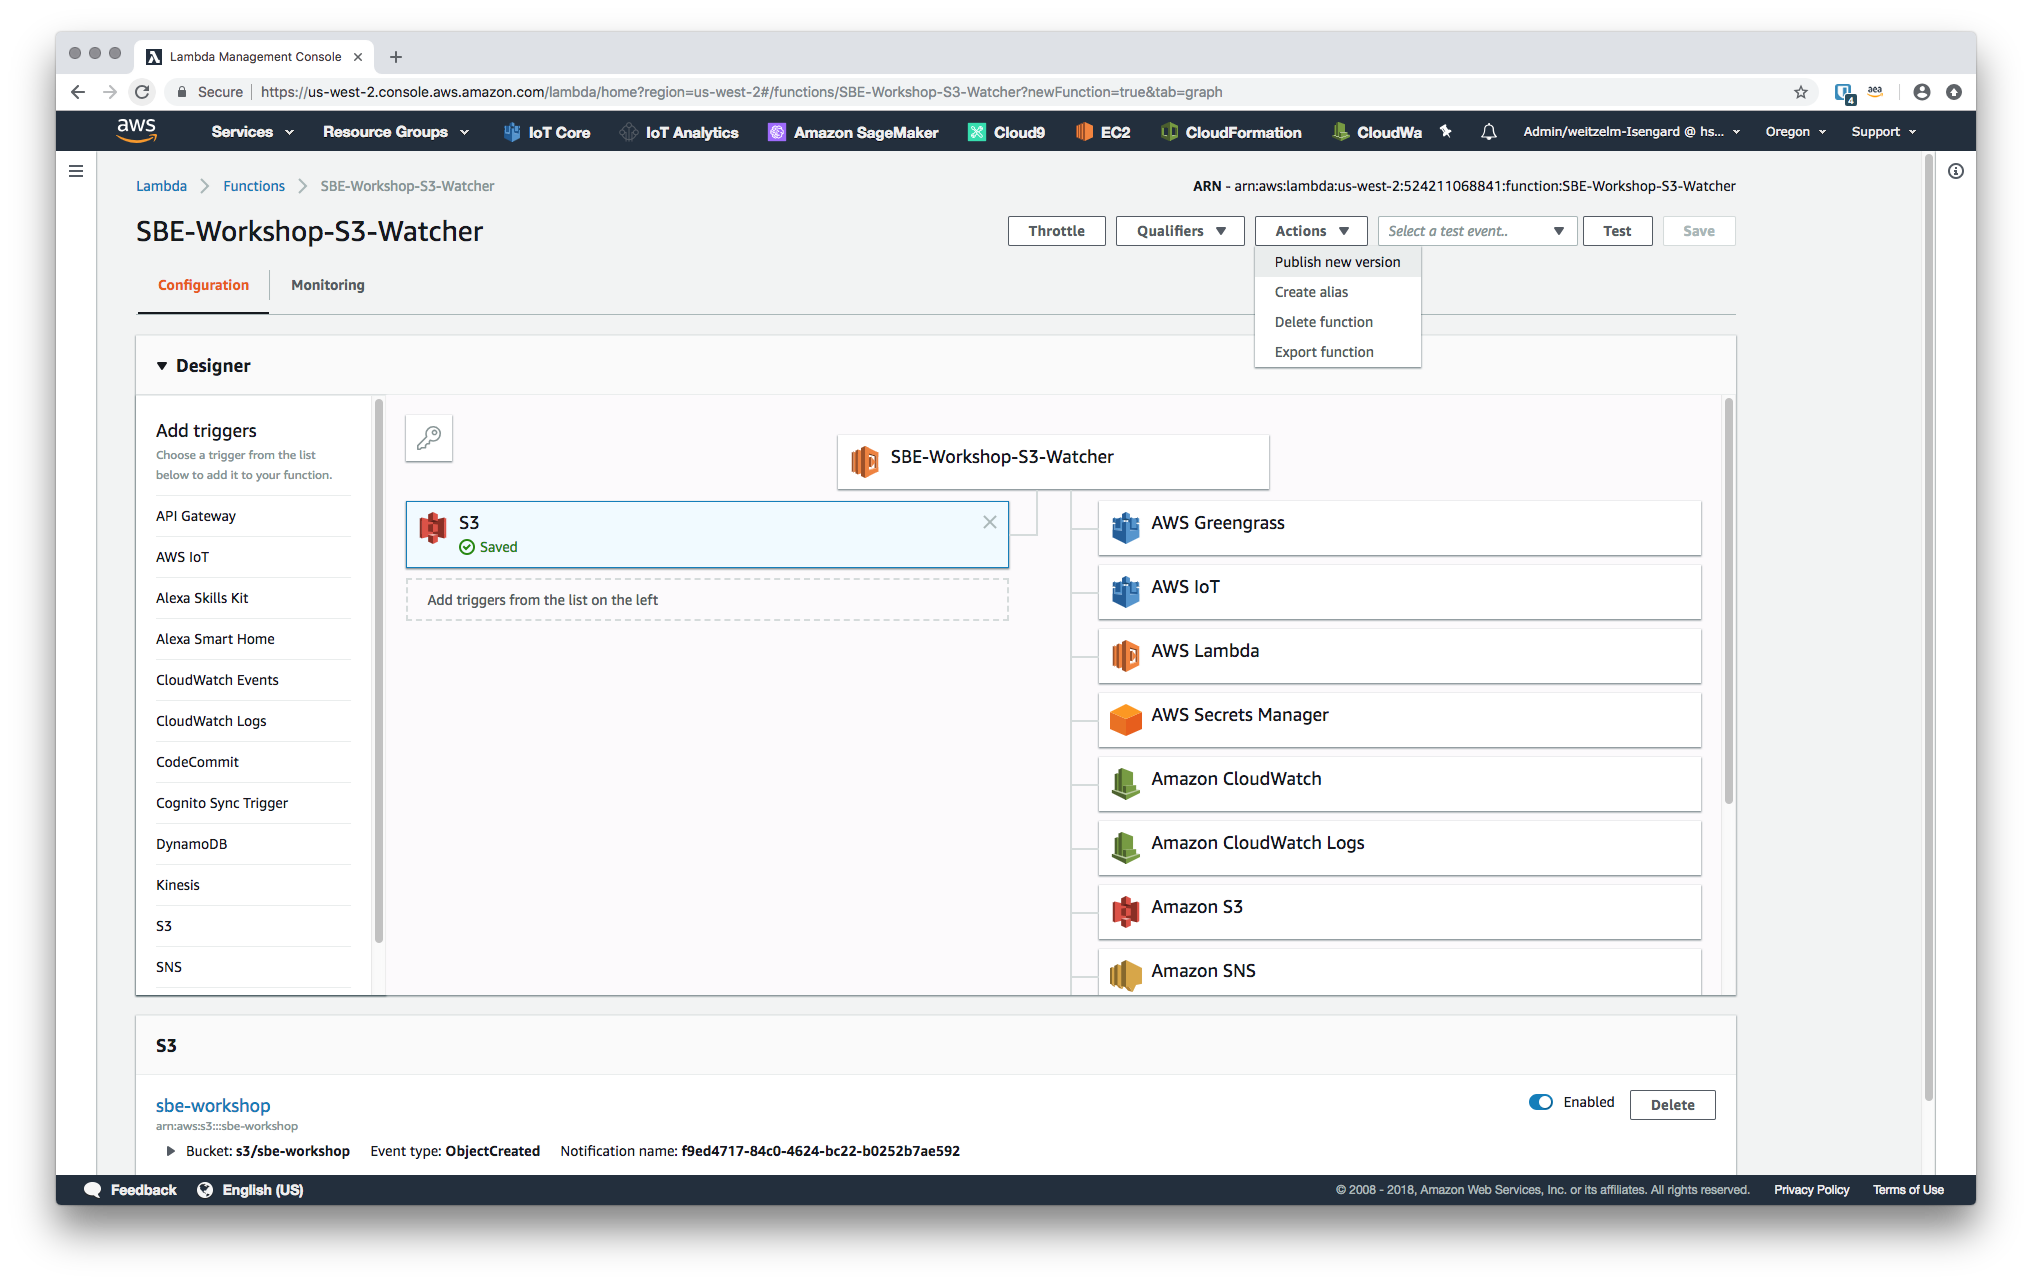Select the AWS Secrets Manager resource card
This screenshot has height=1285, width=2032.
(1399, 719)
